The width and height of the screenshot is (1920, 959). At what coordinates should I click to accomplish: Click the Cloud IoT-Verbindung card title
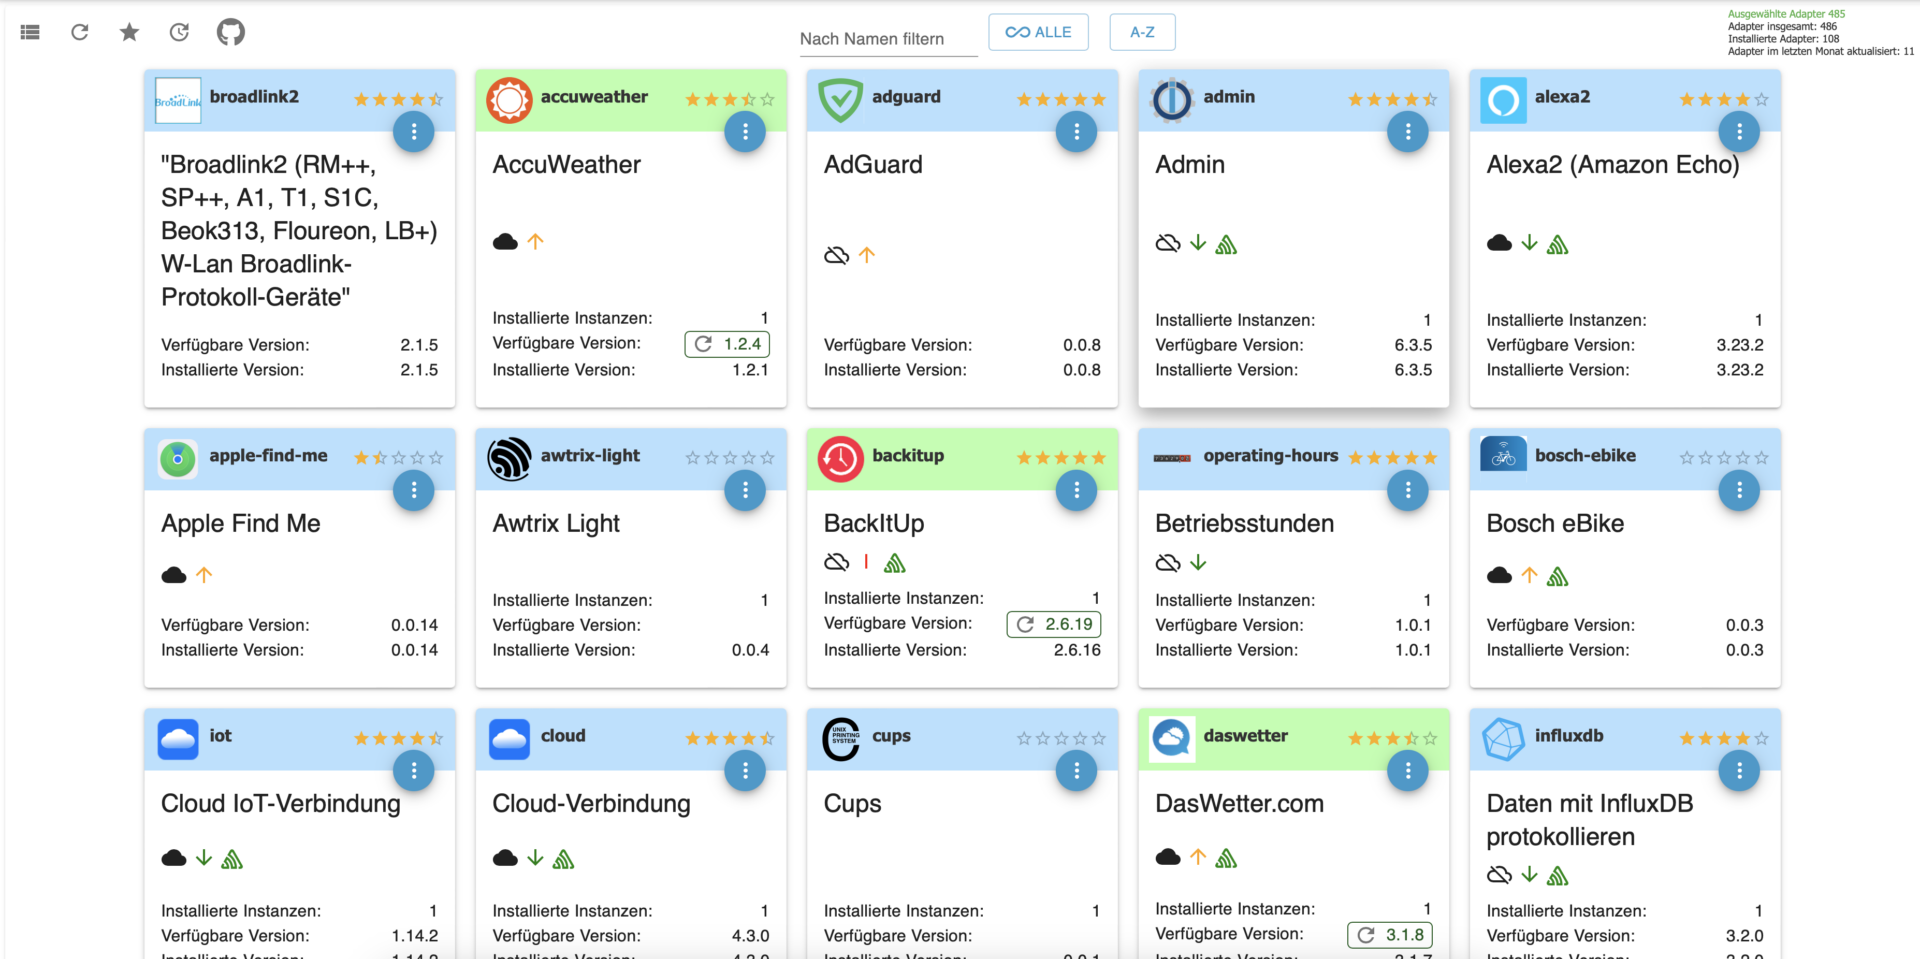[x=281, y=803]
